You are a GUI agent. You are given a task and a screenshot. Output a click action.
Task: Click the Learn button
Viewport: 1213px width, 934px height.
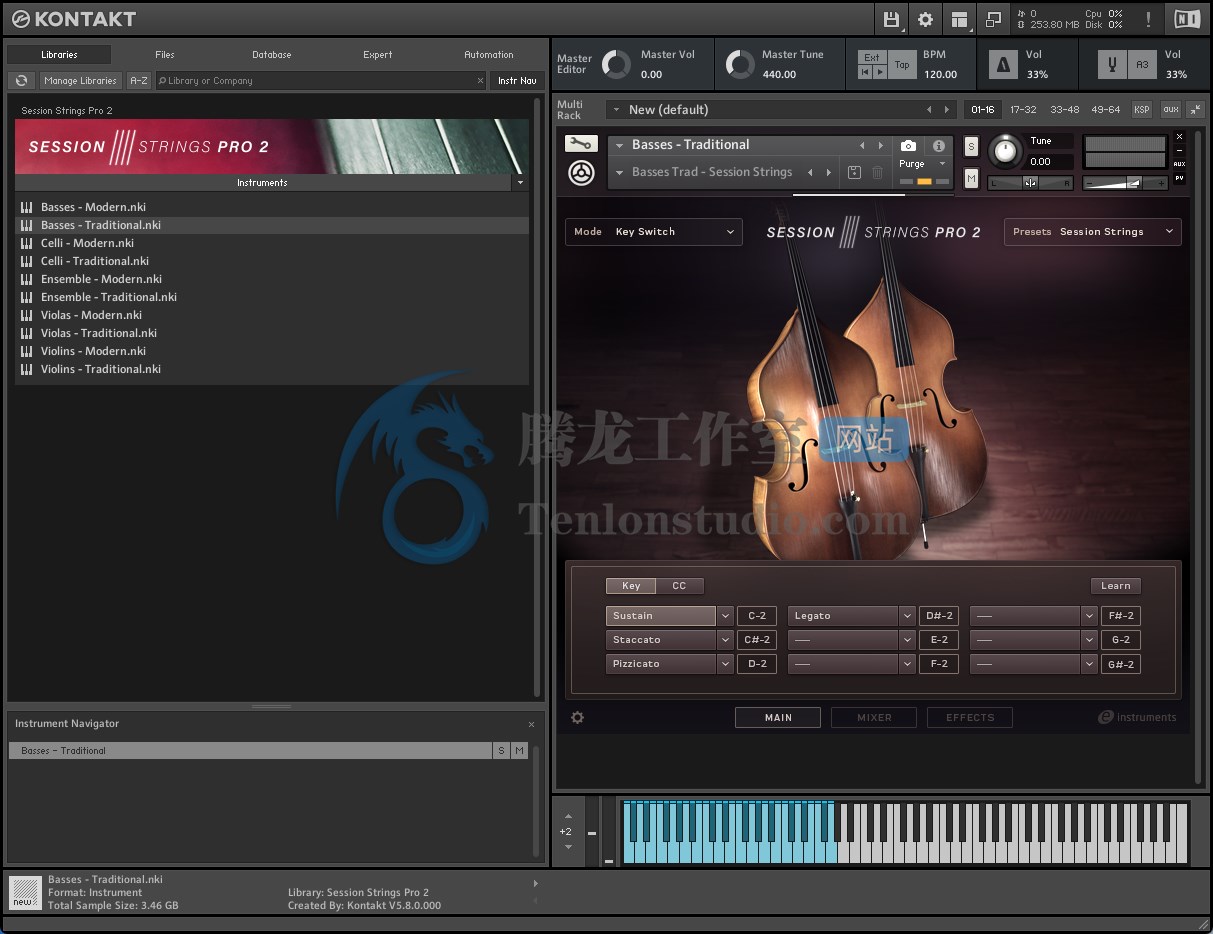(1116, 586)
